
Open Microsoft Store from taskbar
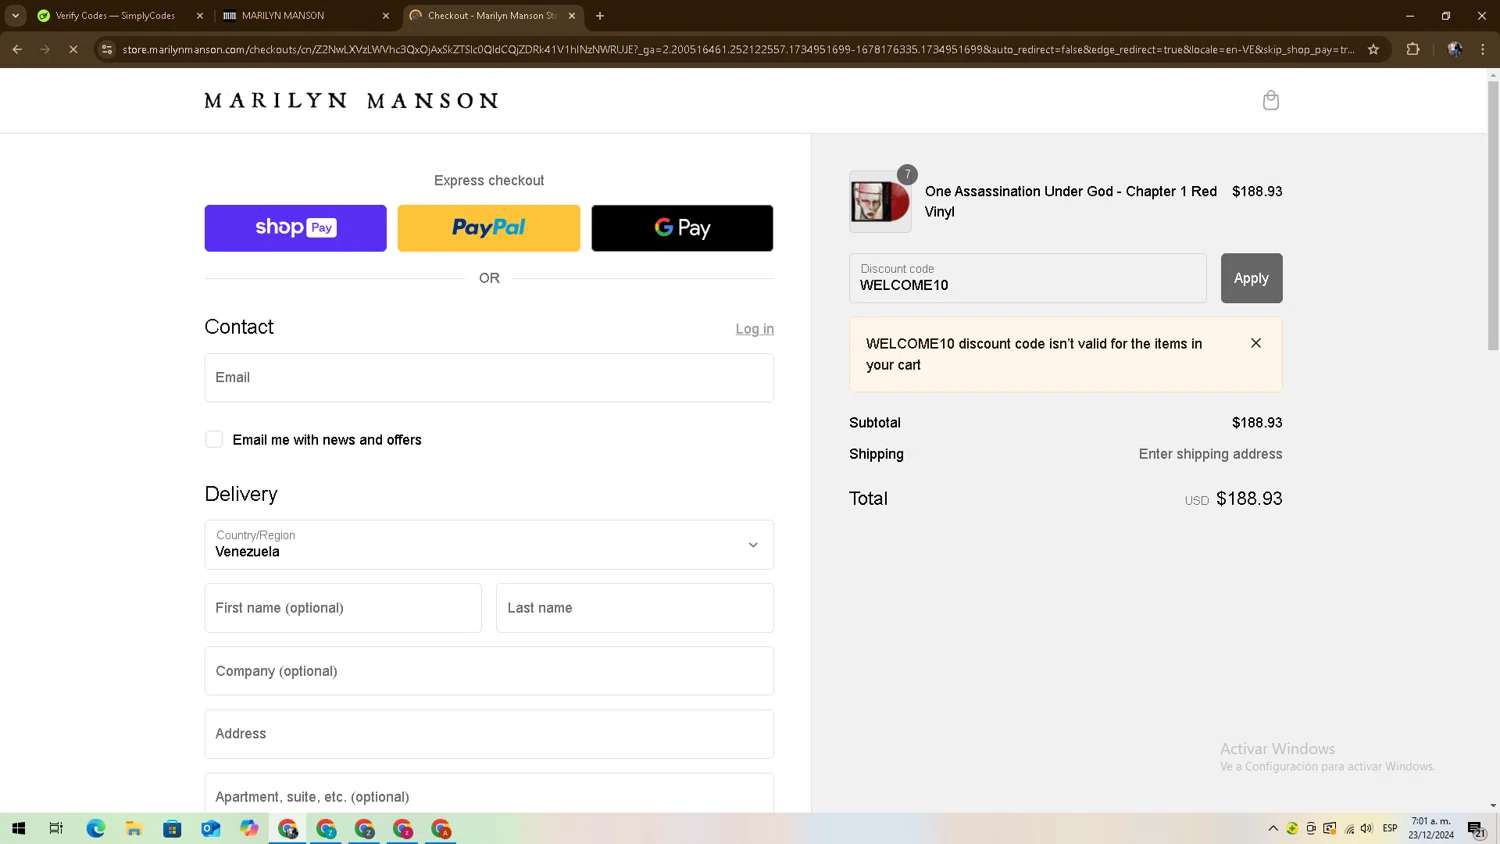pyautogui.click(x=172, y=828)
